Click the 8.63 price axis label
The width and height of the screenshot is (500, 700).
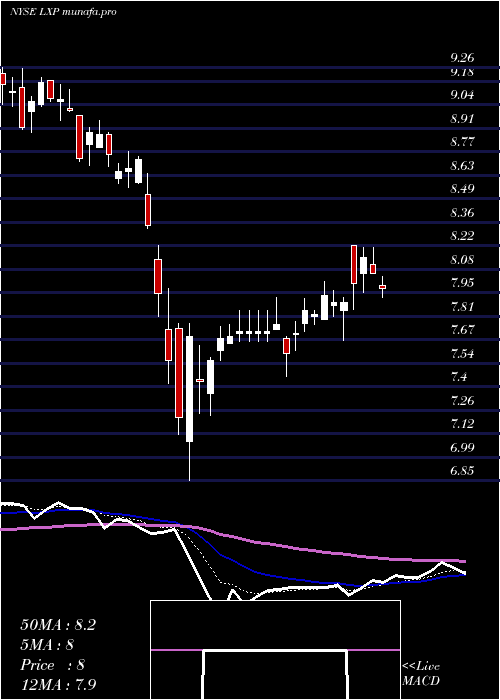pyautogui.click(x=462, y=166)
